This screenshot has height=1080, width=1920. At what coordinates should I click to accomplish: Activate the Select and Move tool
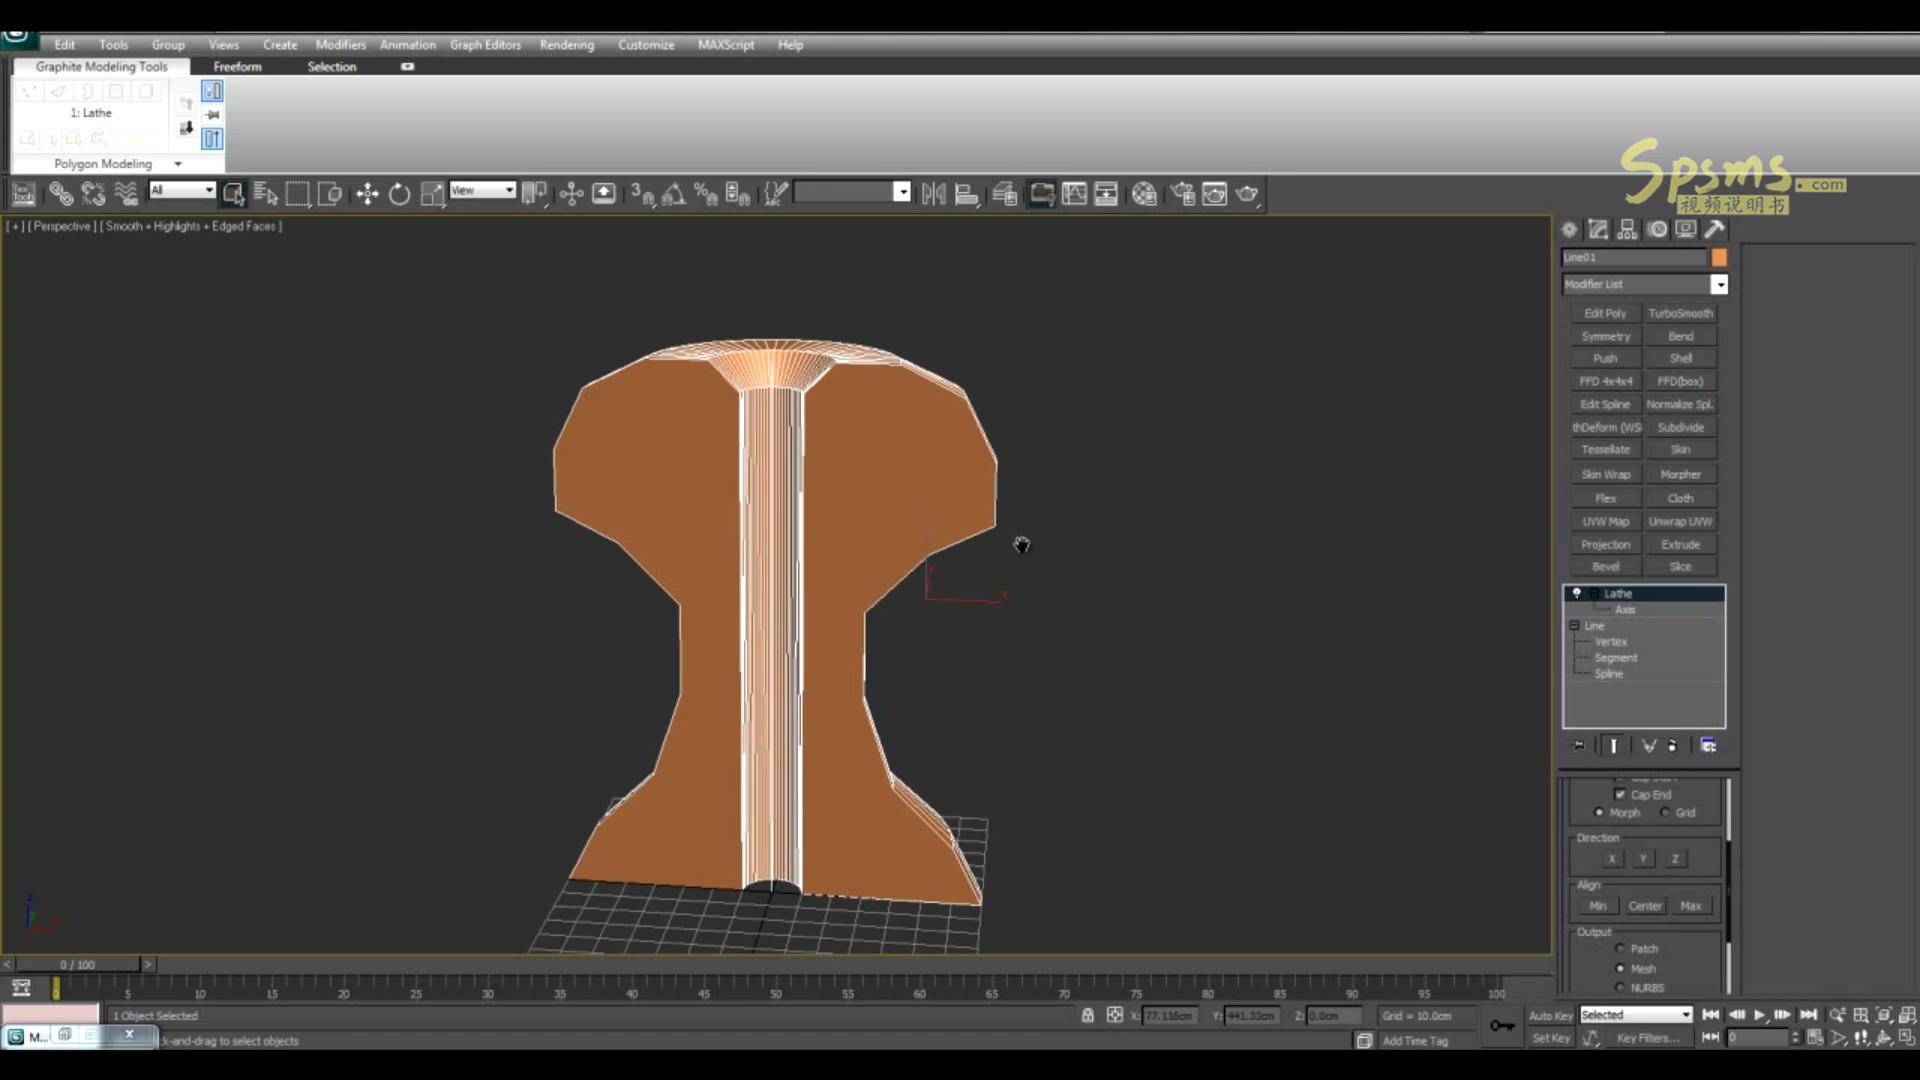[x=367, y=193]
